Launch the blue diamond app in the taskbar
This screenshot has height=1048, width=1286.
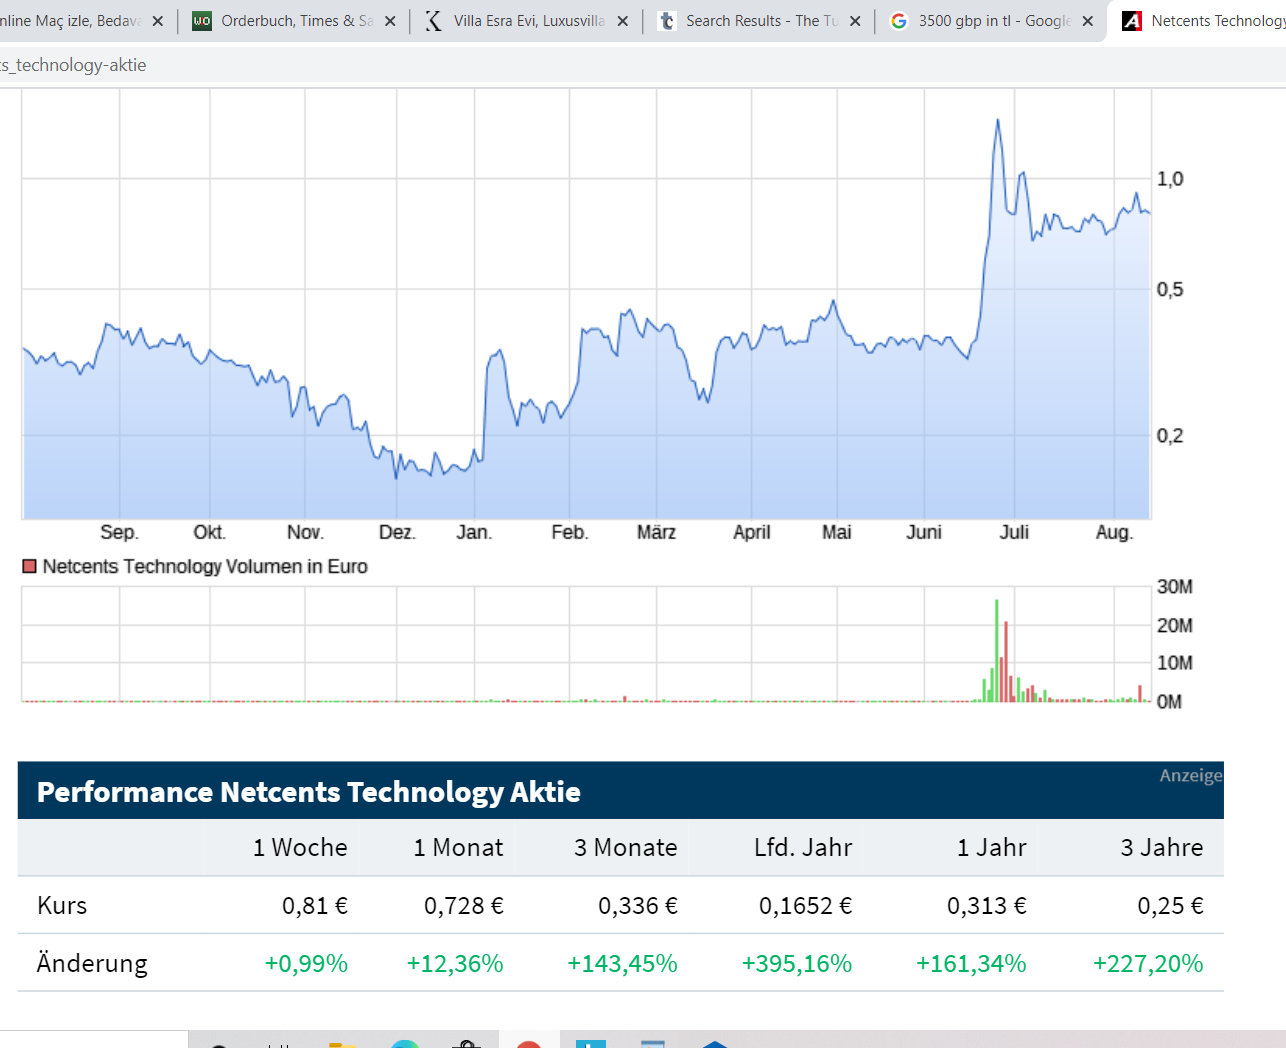[714, 1045]
